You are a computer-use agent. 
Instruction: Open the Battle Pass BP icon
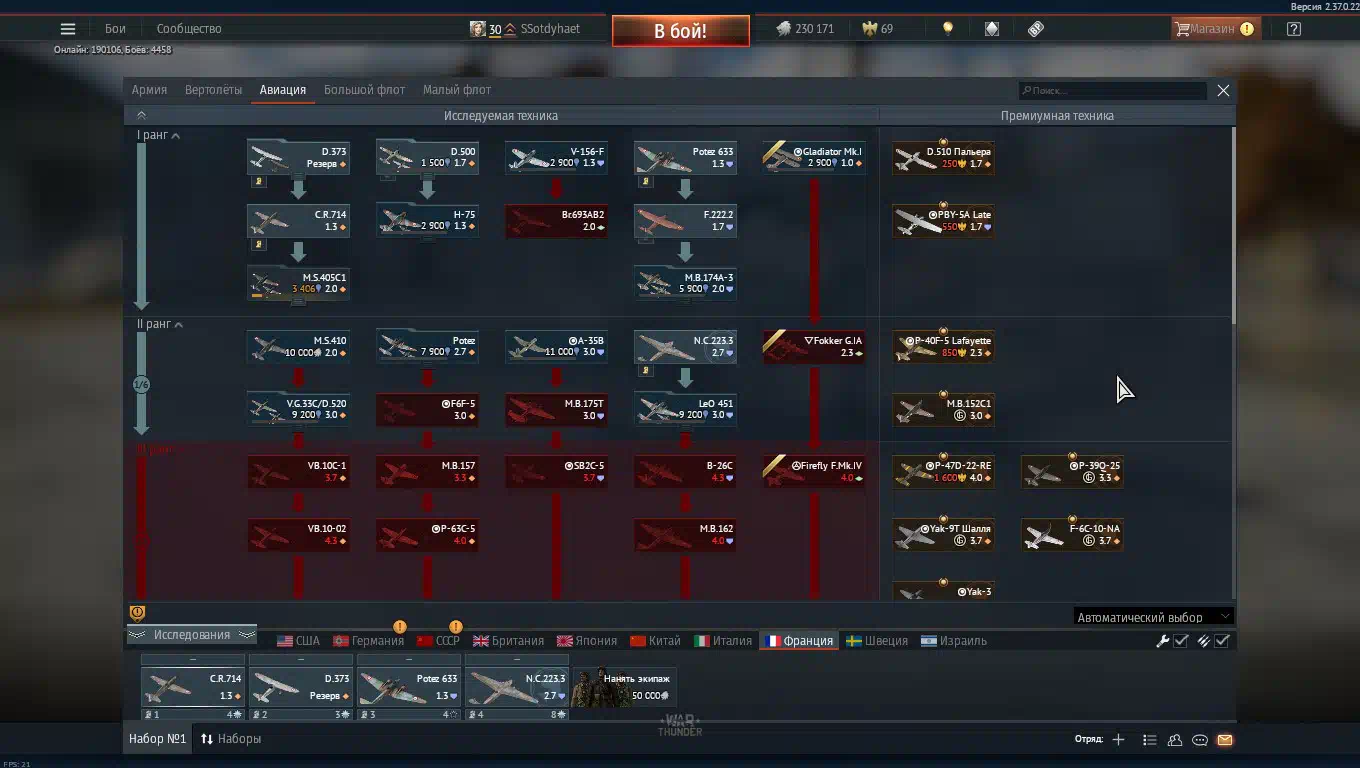[1036, 29]
